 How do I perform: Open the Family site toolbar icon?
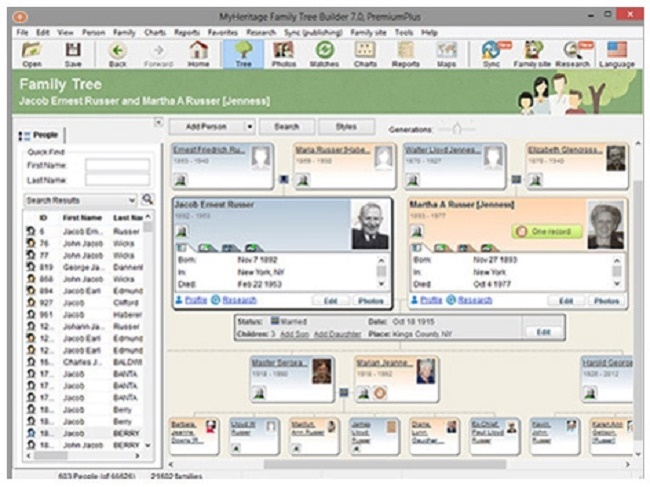(x=532, y=54)
